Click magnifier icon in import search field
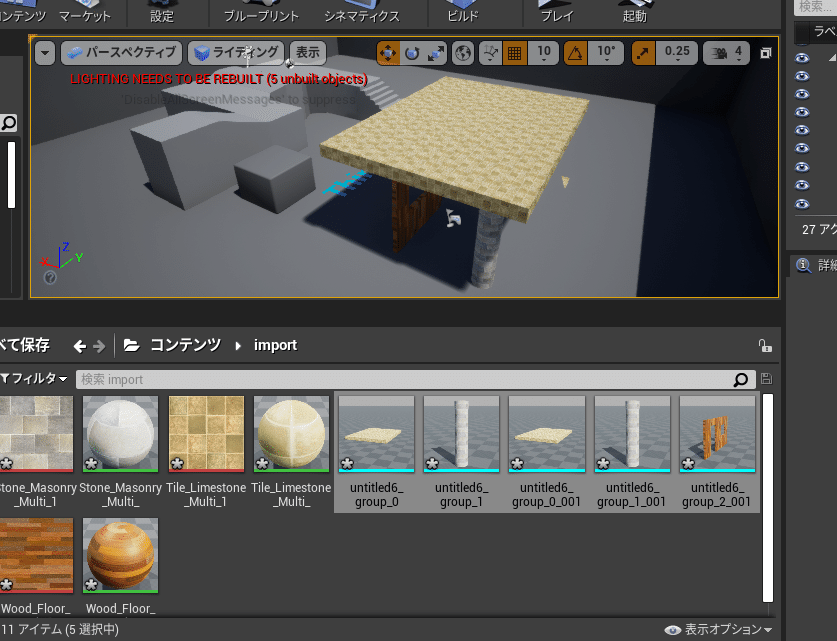This screenshot has height=641, width=837. click(740, 379)
